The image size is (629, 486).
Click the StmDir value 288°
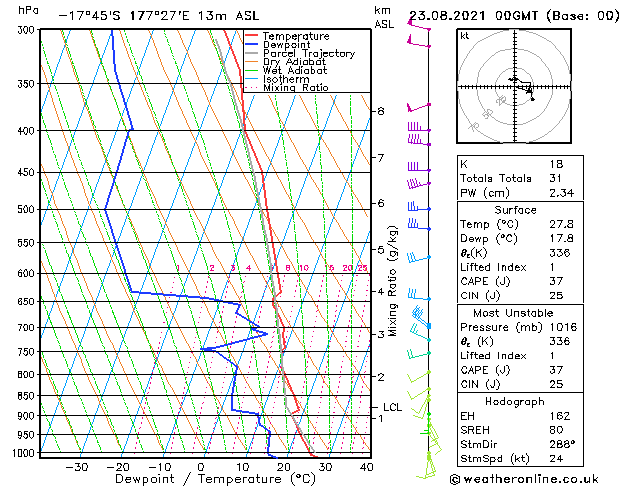tap(562, 444)
